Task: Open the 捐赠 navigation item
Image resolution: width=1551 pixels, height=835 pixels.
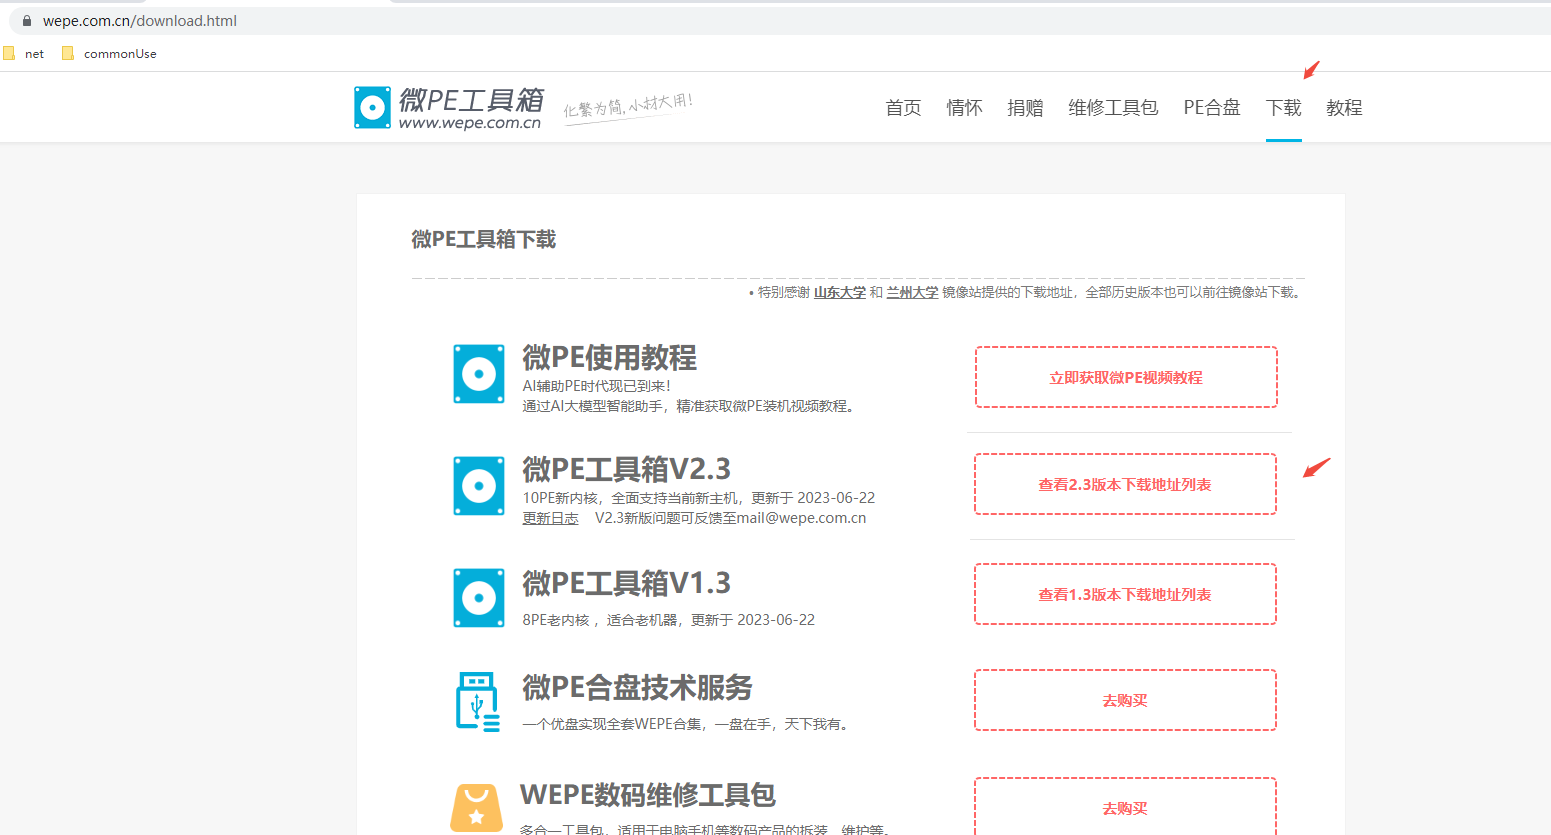Action: tap(1025, 108)
